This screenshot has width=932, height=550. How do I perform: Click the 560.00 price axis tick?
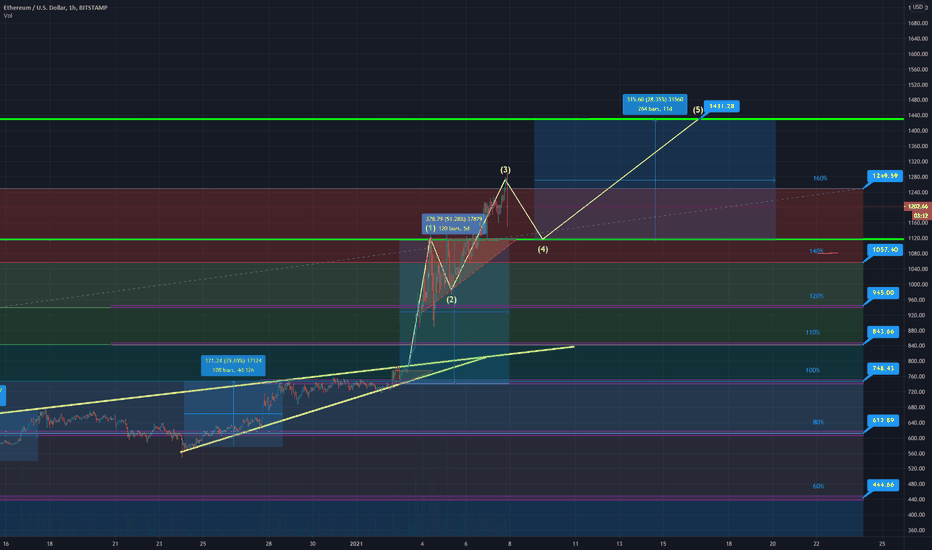[918, 453]
